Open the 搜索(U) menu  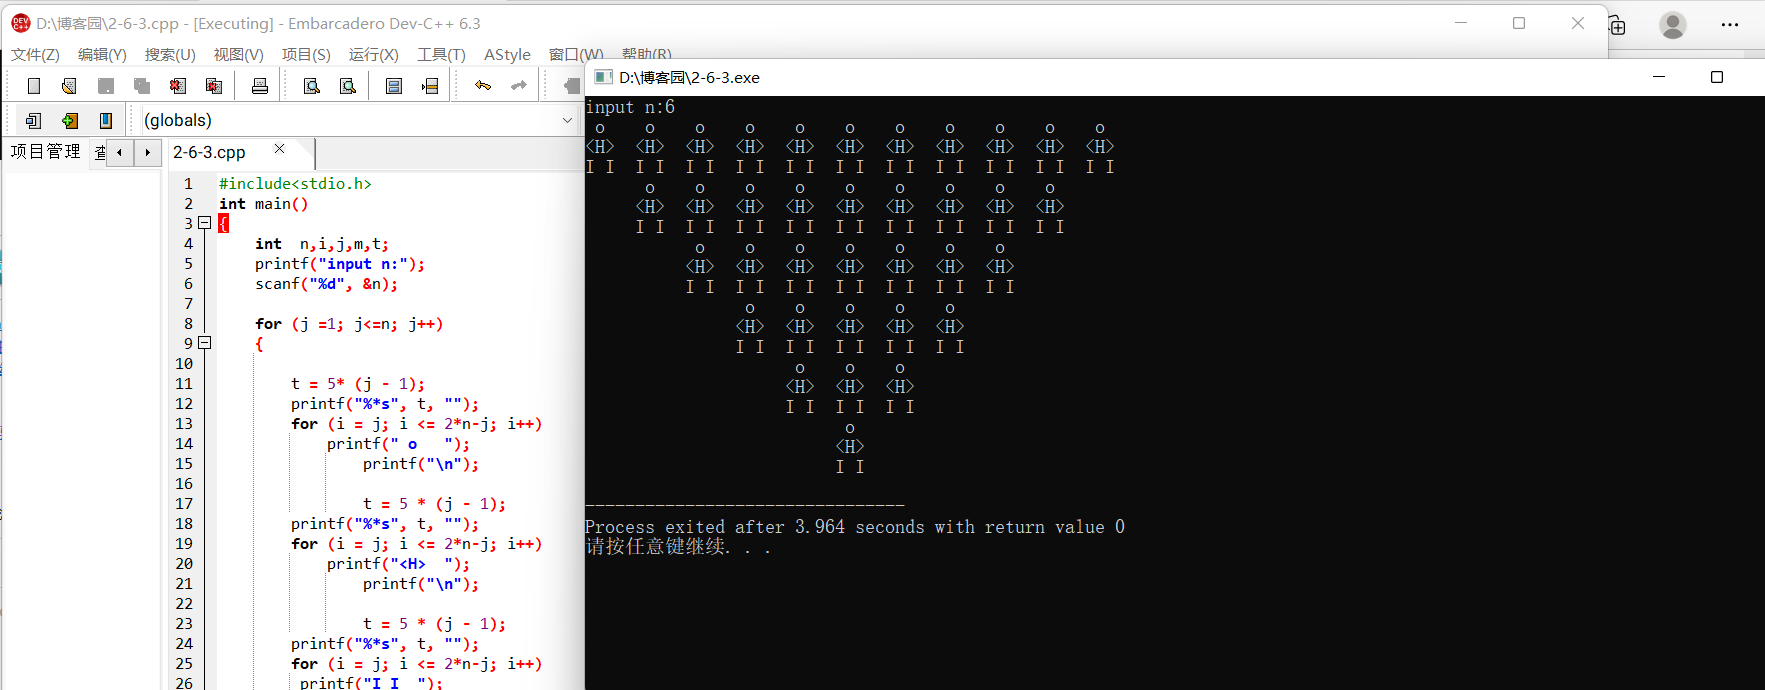tap(170, 55)
